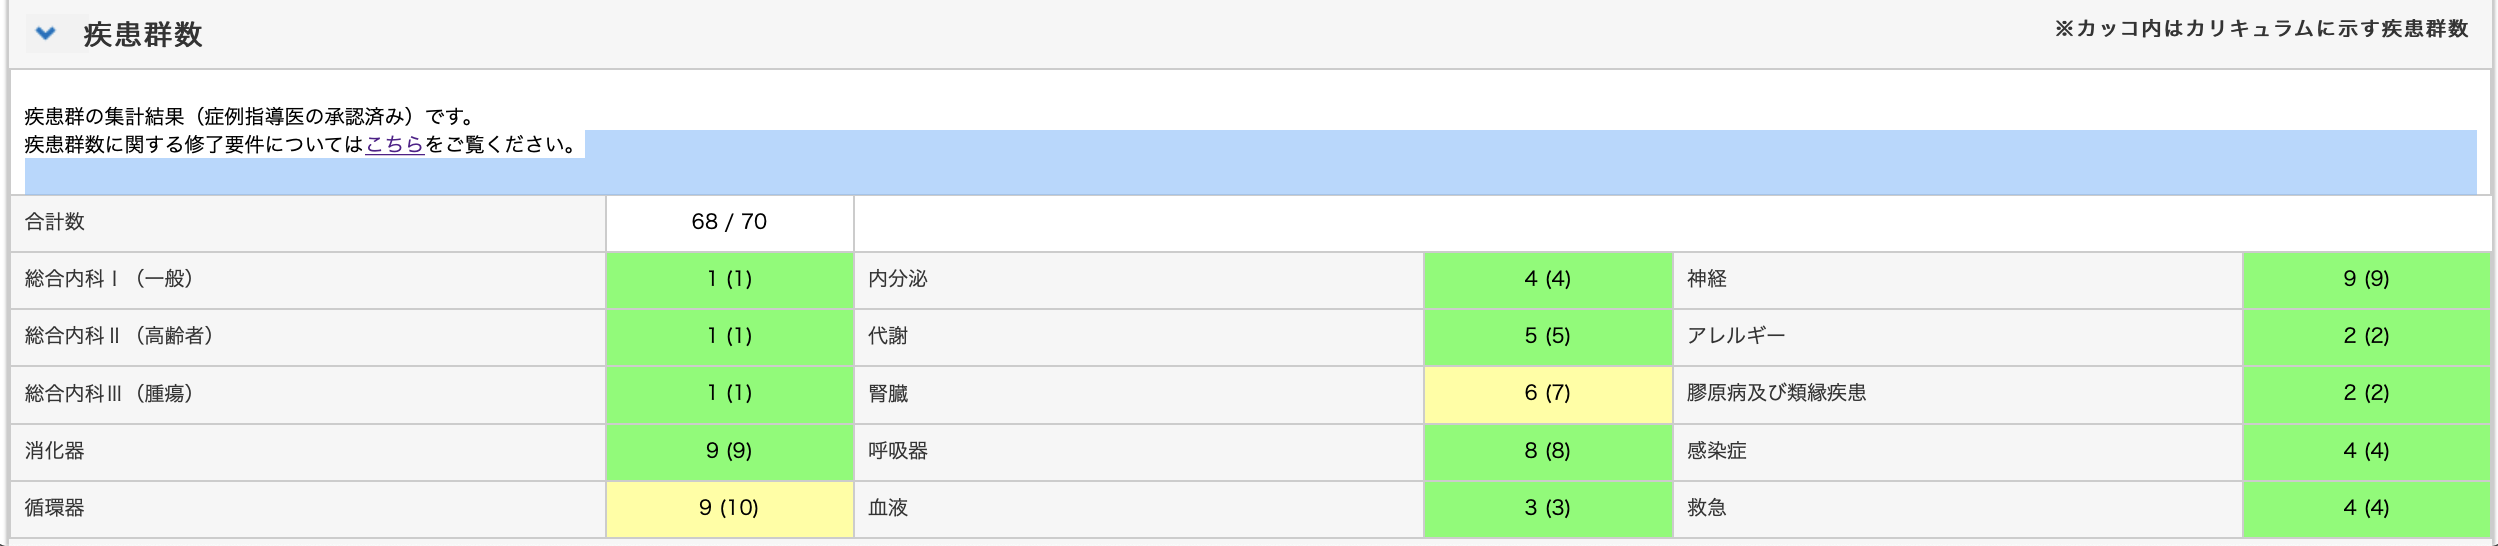
Task: Click the カッコ内 note in the header
Action: [2261, 29]
